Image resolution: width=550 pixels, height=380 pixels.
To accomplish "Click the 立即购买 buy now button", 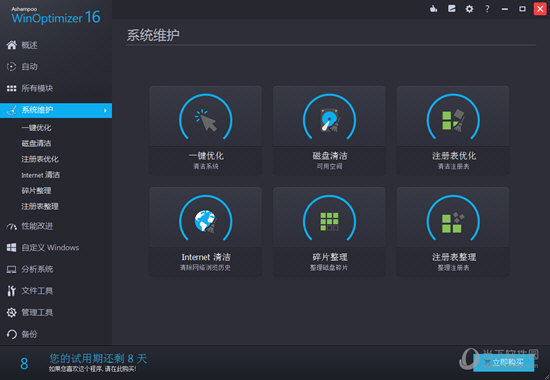I will (503, 362).
